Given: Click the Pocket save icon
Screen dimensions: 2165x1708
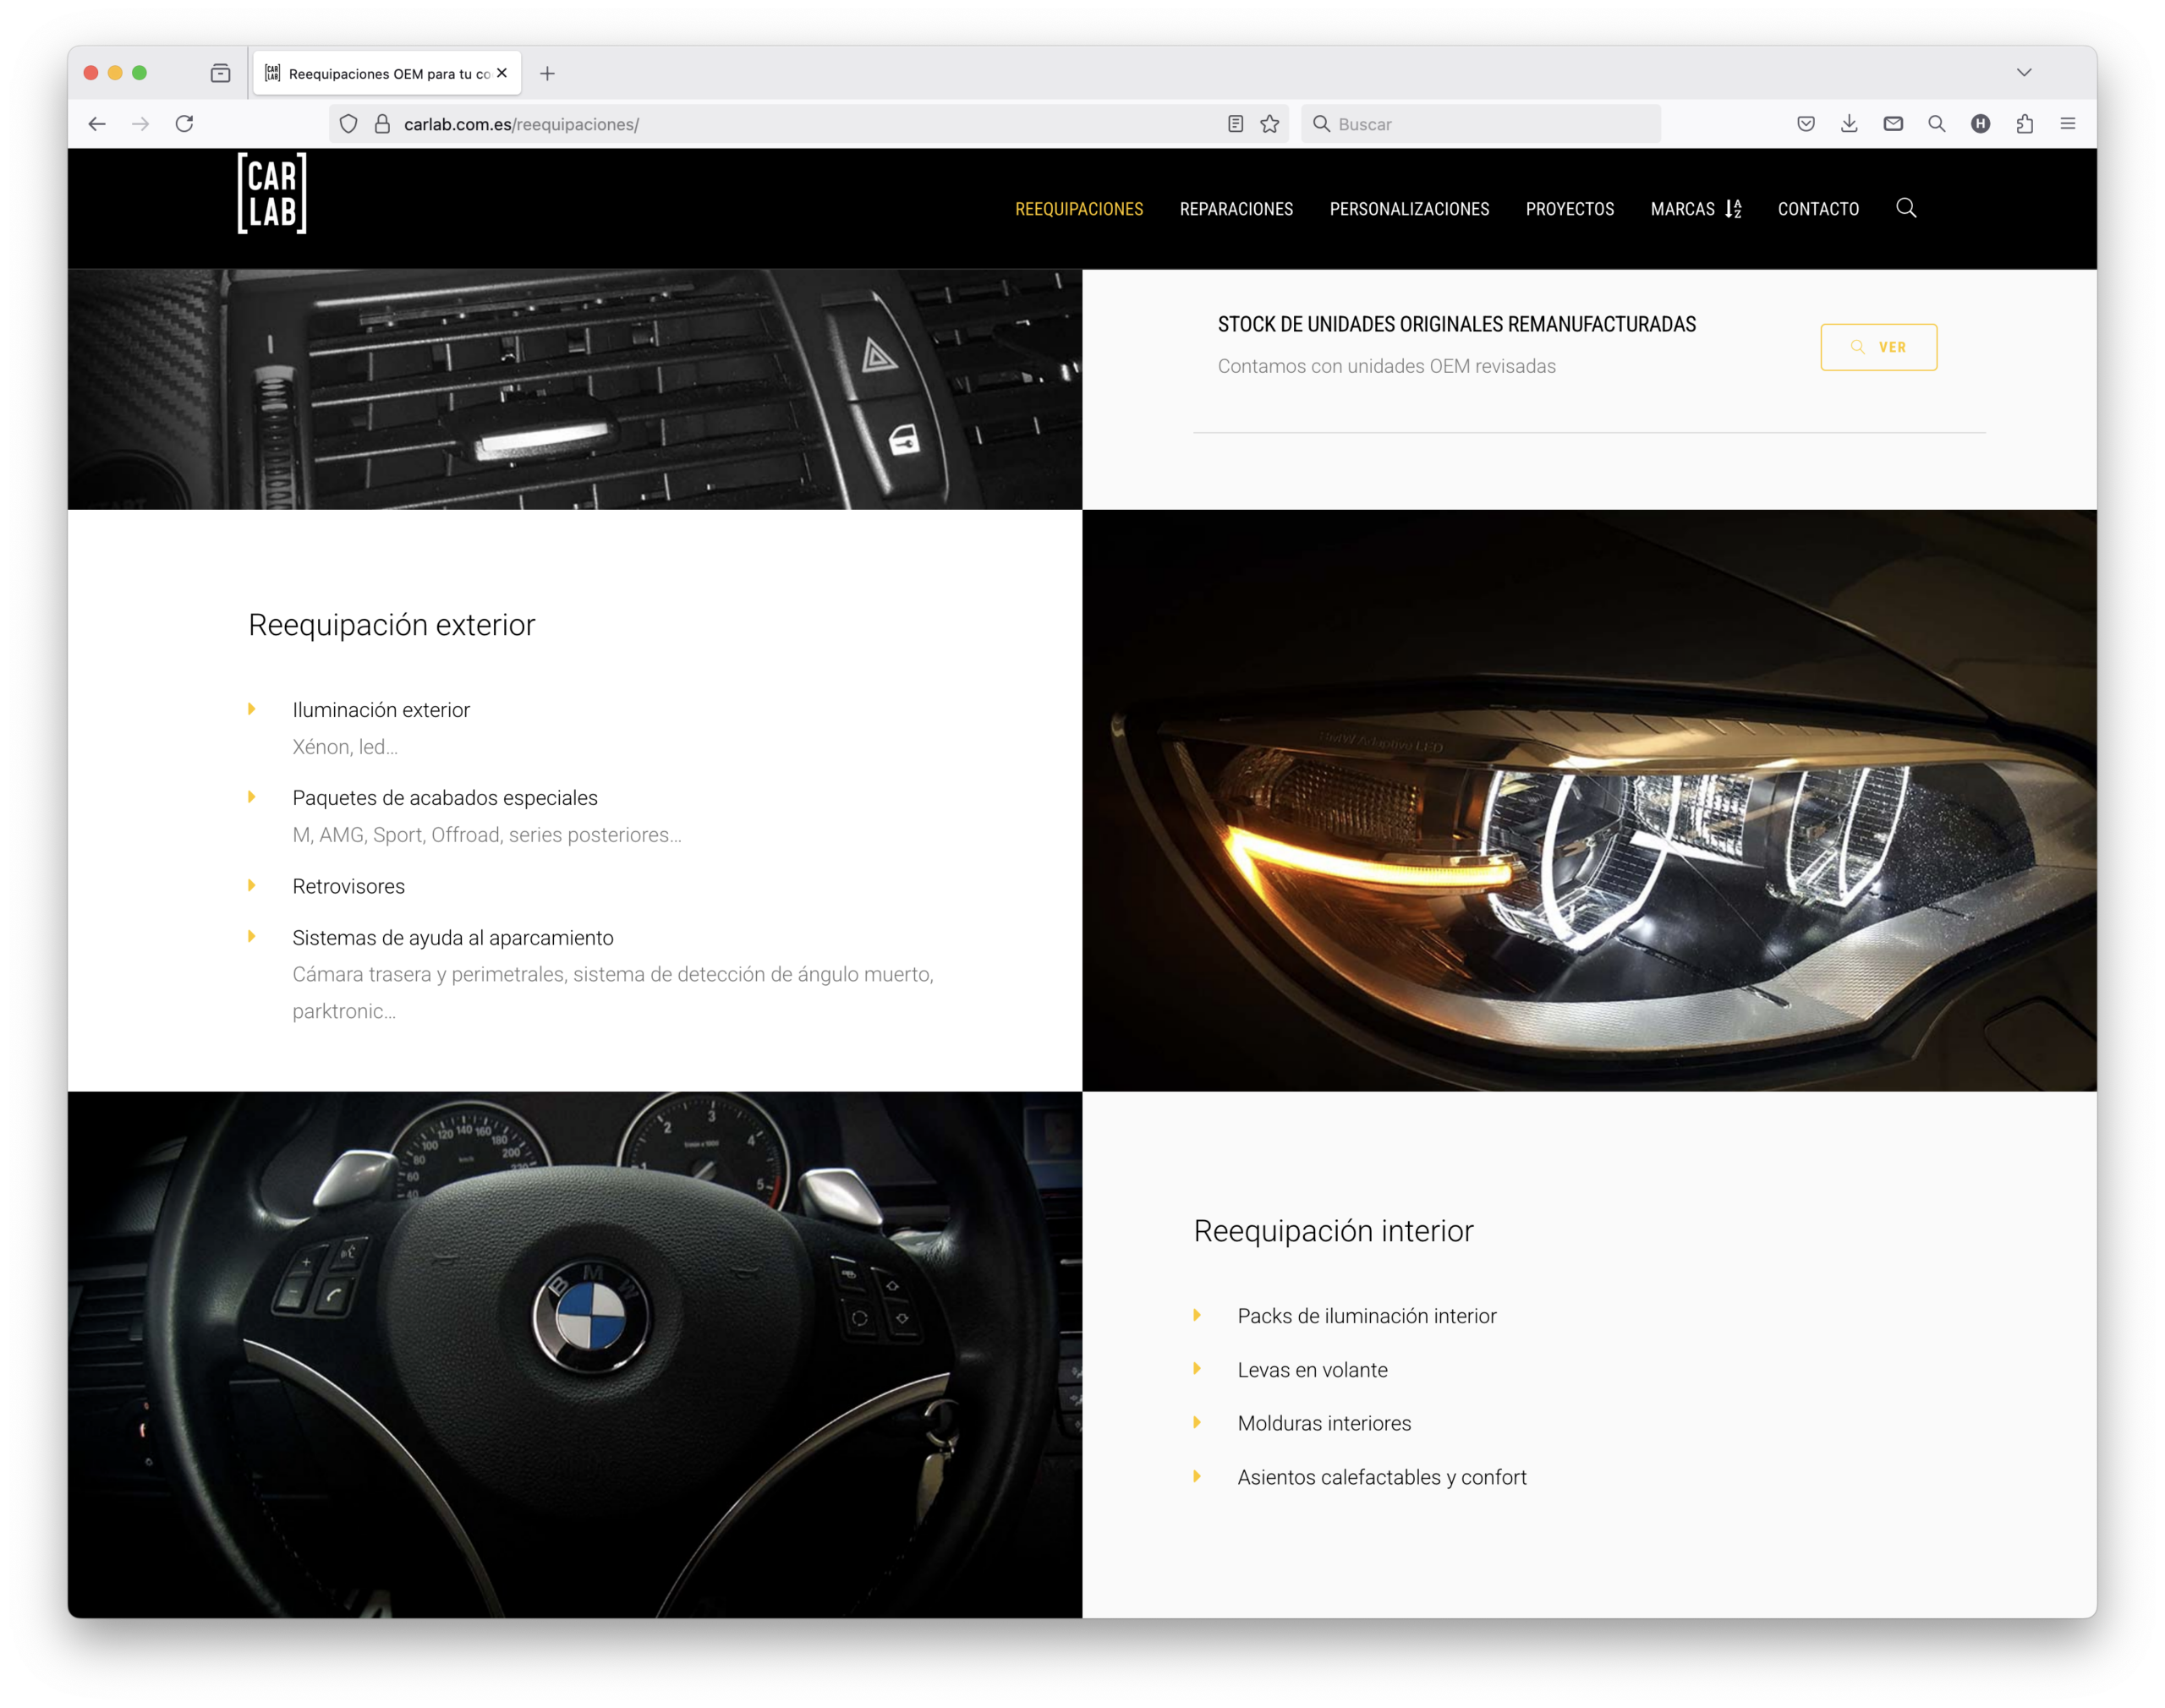Looking at the screenshot, I should point(1806,124).
